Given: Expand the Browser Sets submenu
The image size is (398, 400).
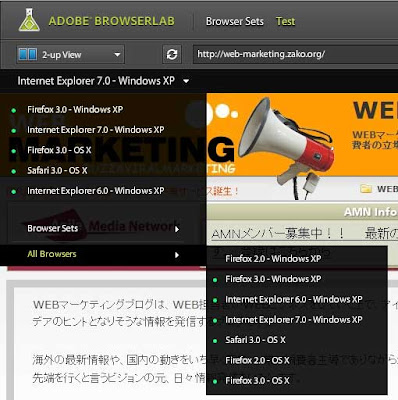Looking at the screenshot, I should coord(103,229).
